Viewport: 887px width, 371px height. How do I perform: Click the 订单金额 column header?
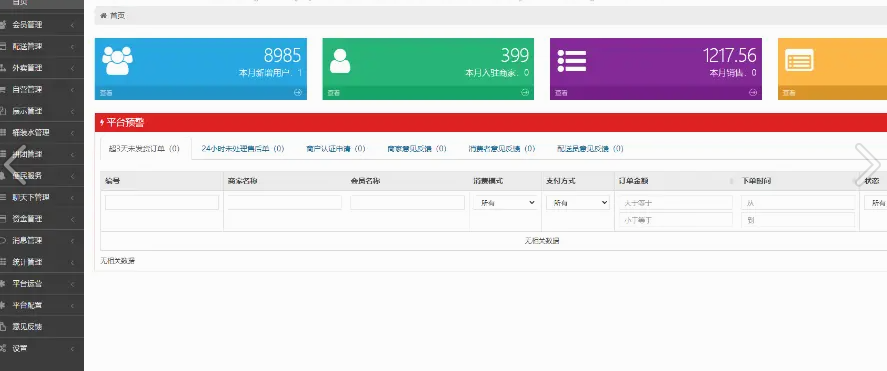(x=675, y=181)
